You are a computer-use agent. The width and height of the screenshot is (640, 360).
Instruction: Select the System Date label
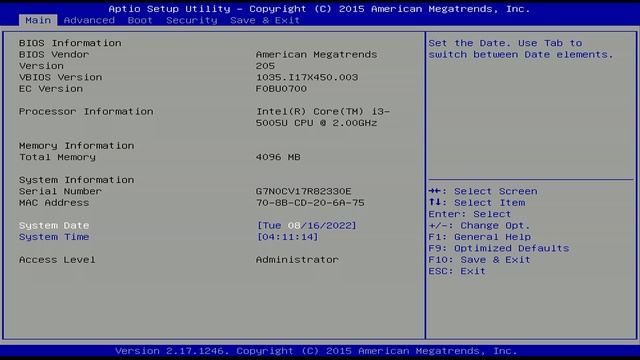[x=54, y=225]
